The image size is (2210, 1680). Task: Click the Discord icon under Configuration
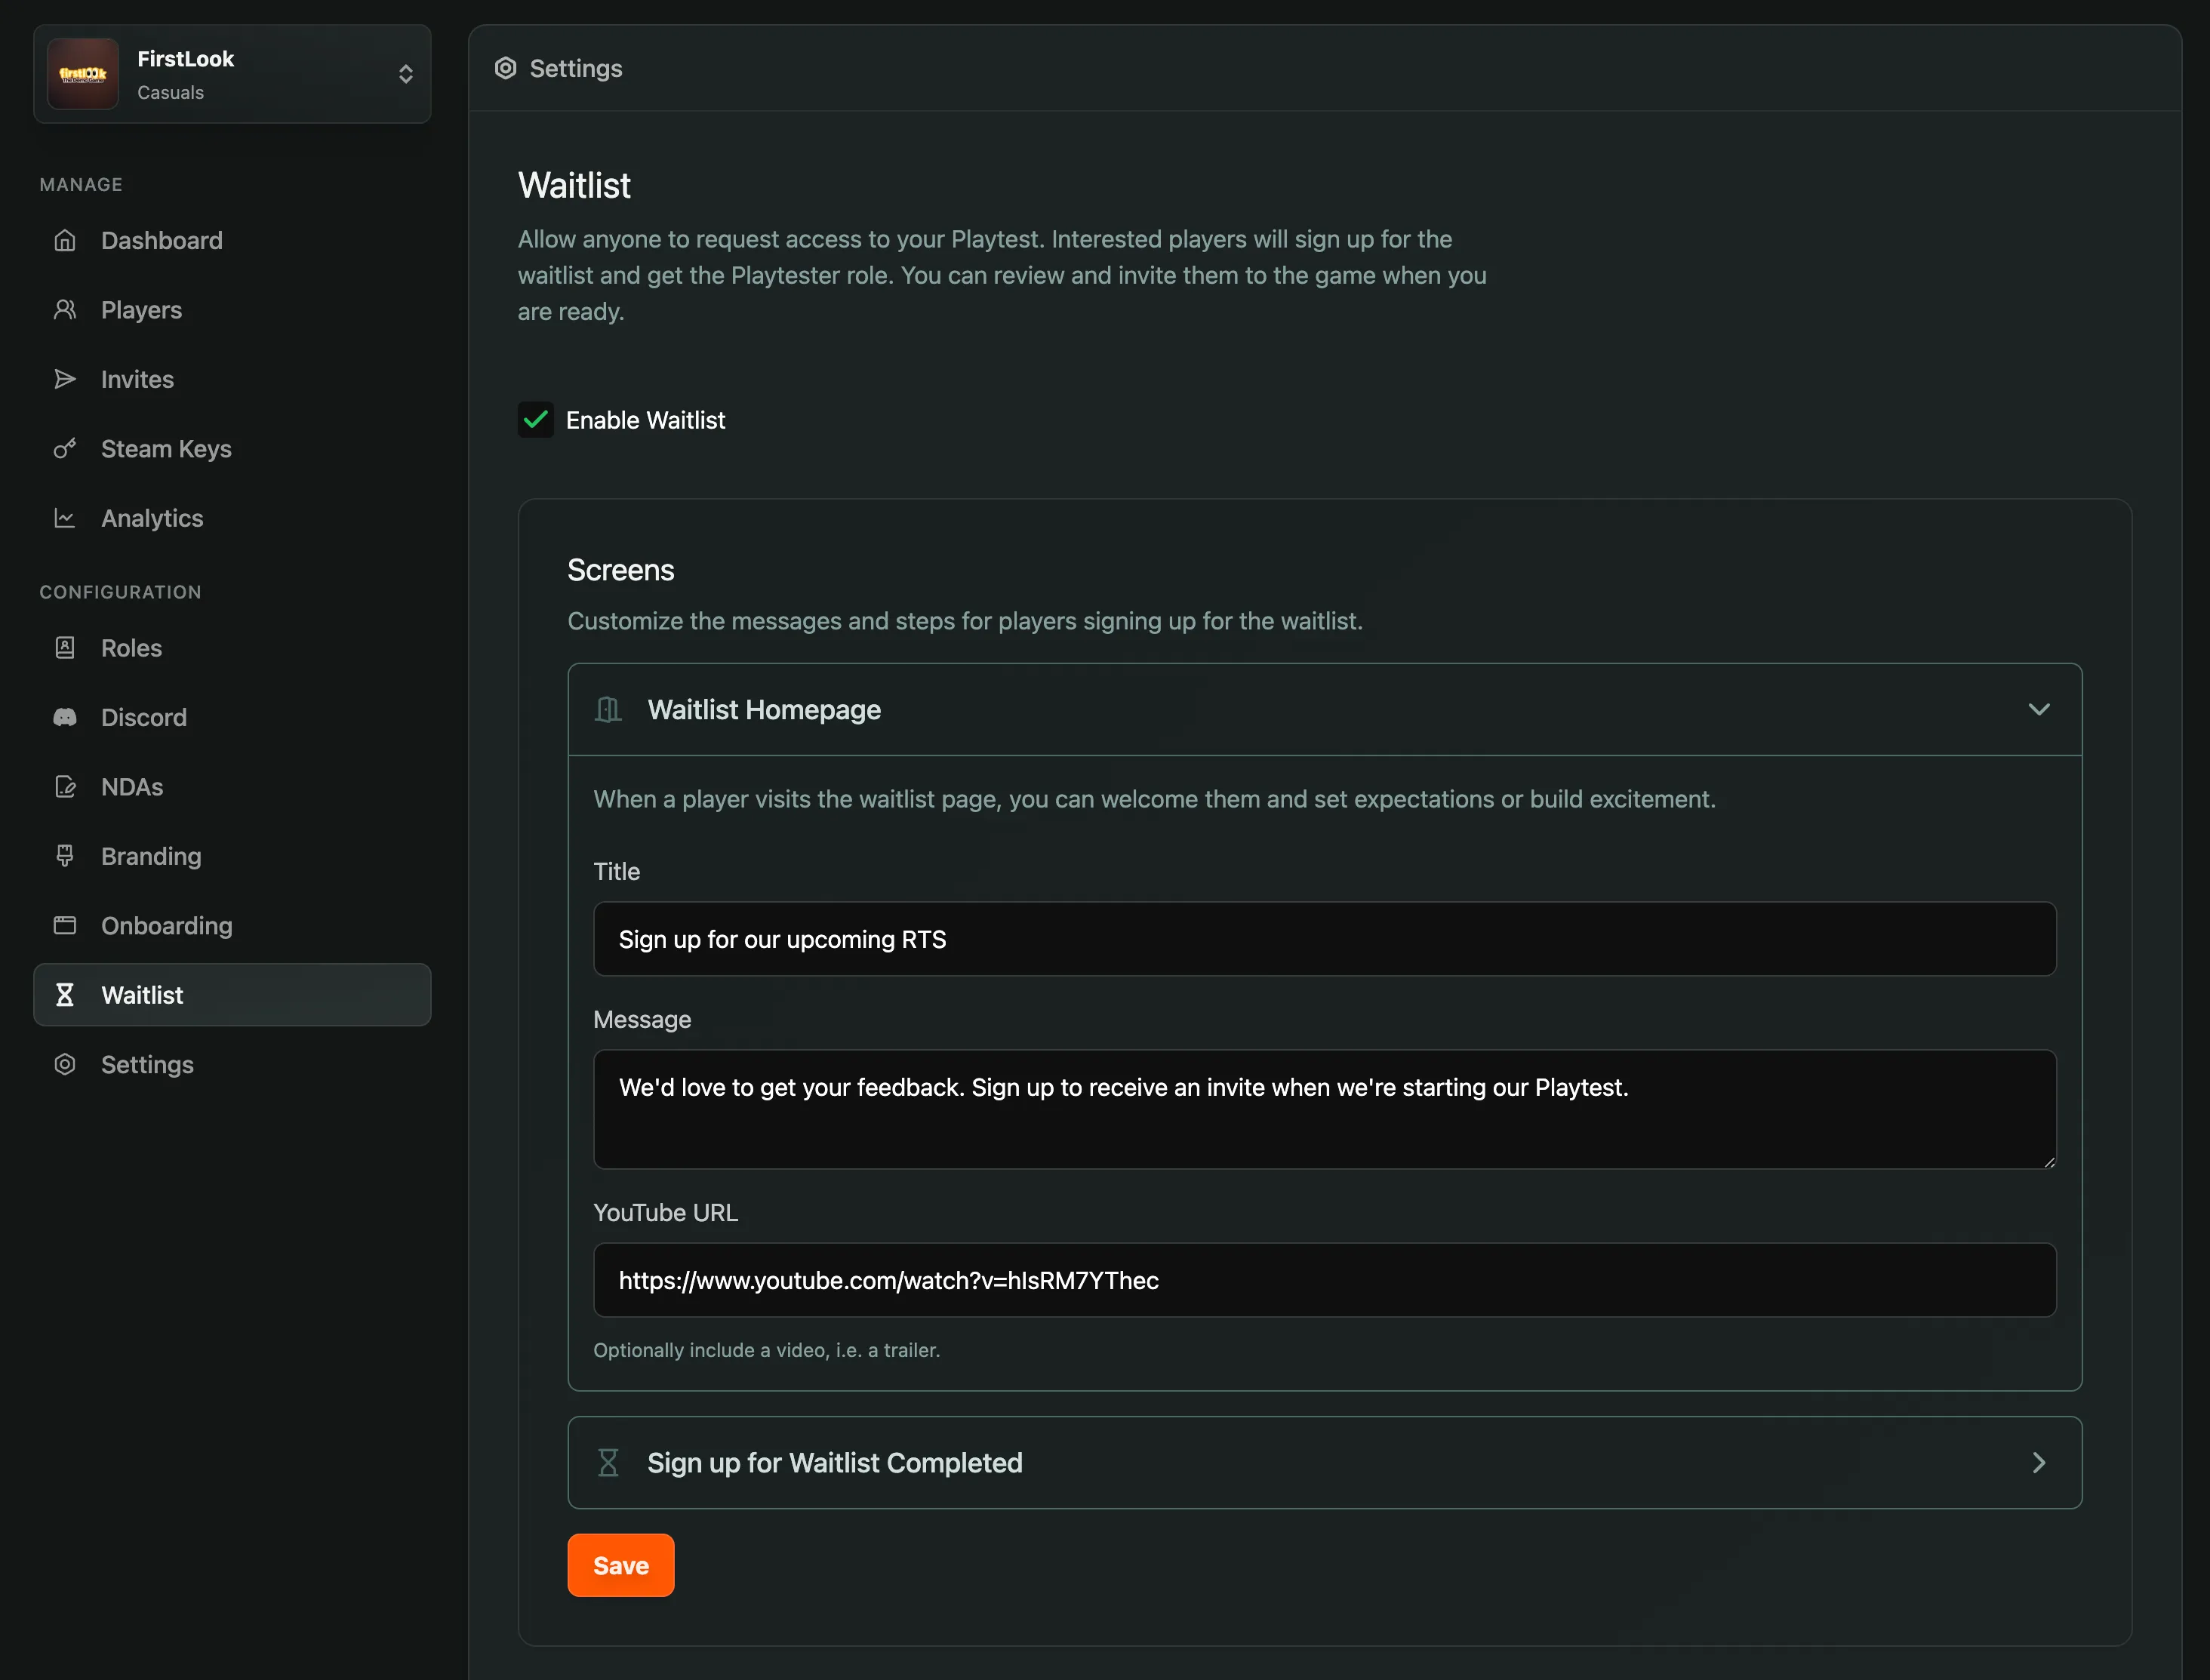pos(65,717)
